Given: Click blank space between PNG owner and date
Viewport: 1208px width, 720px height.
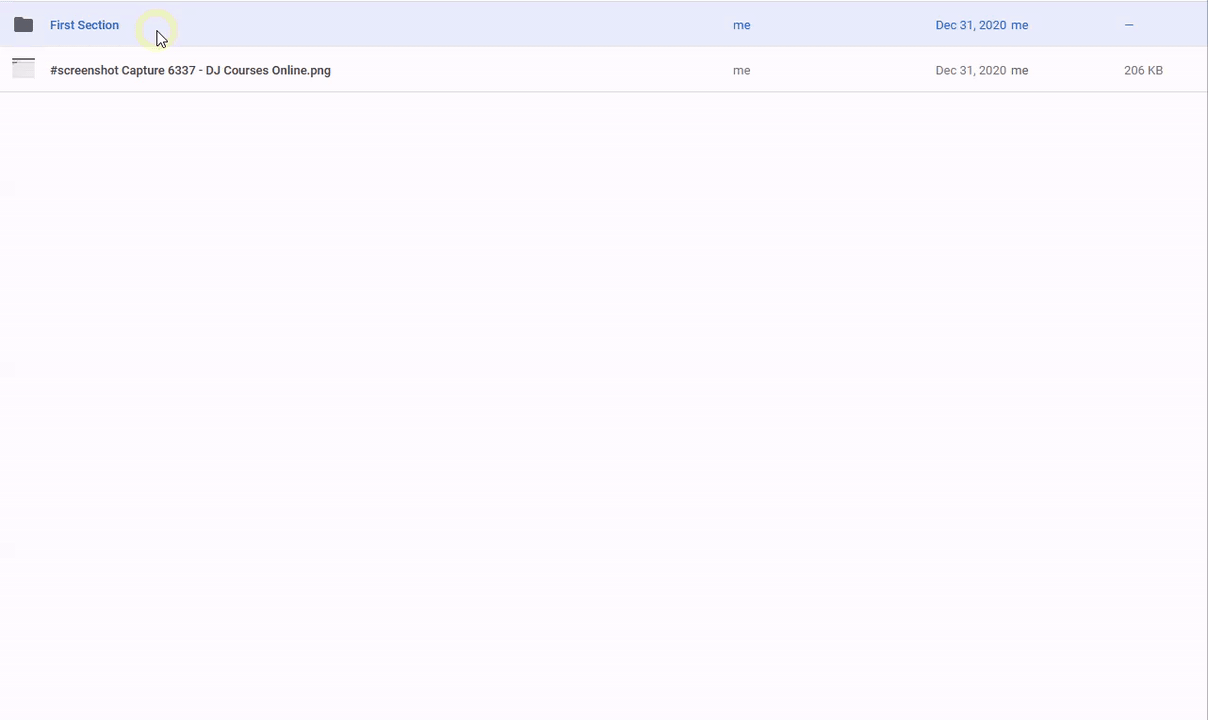Looking at the screenshot, I should [x=840, y=70].
